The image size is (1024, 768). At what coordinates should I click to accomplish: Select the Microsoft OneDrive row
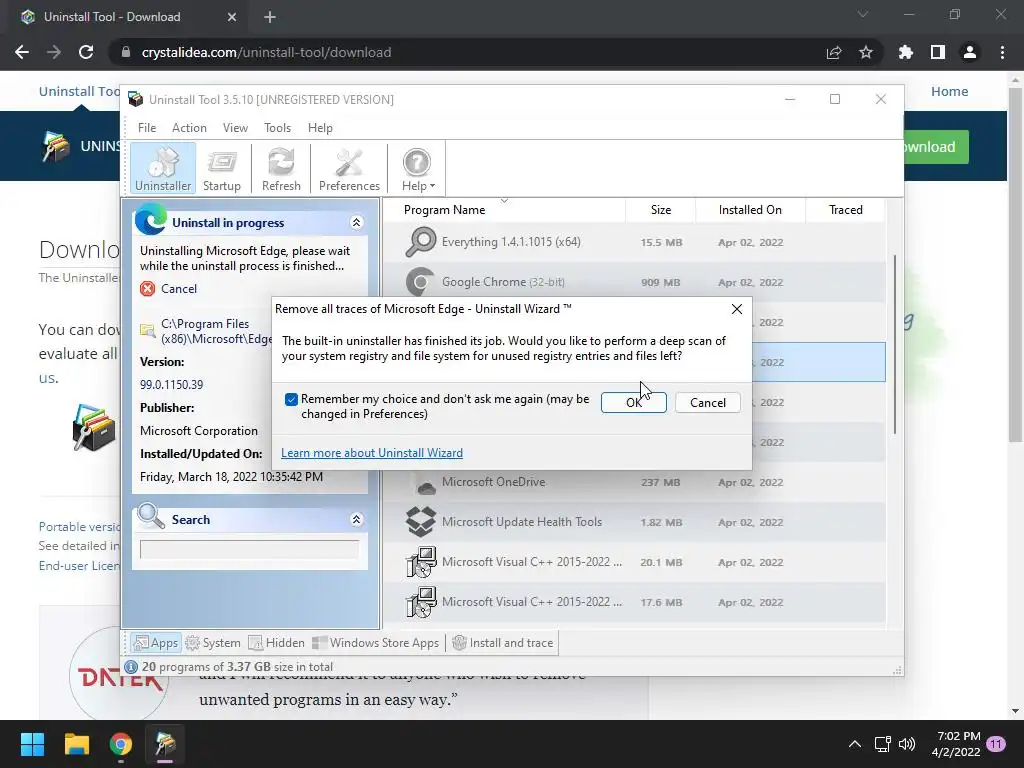[634, 482]
